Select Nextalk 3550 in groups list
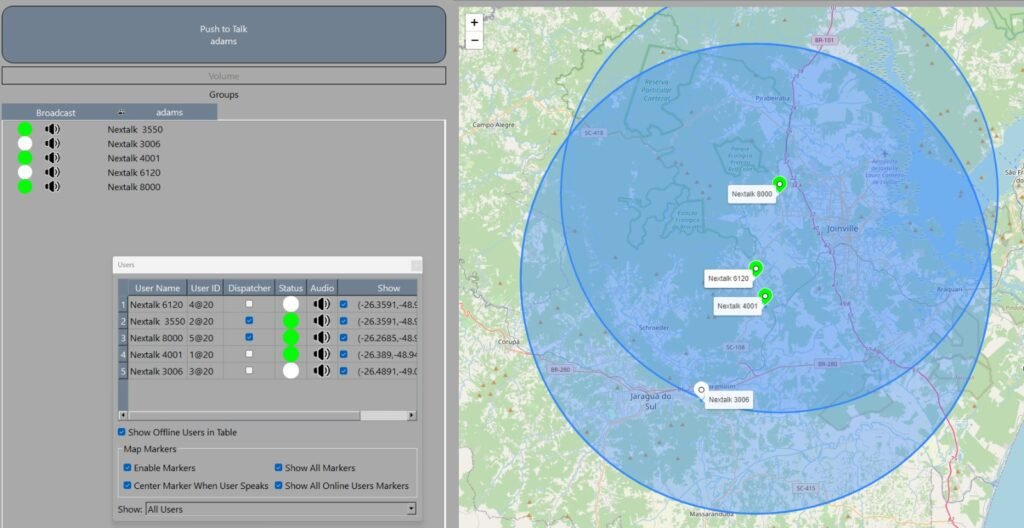The width and height of the screenshot is (1024, 528). pyautogui.click(x=135, y=129)
